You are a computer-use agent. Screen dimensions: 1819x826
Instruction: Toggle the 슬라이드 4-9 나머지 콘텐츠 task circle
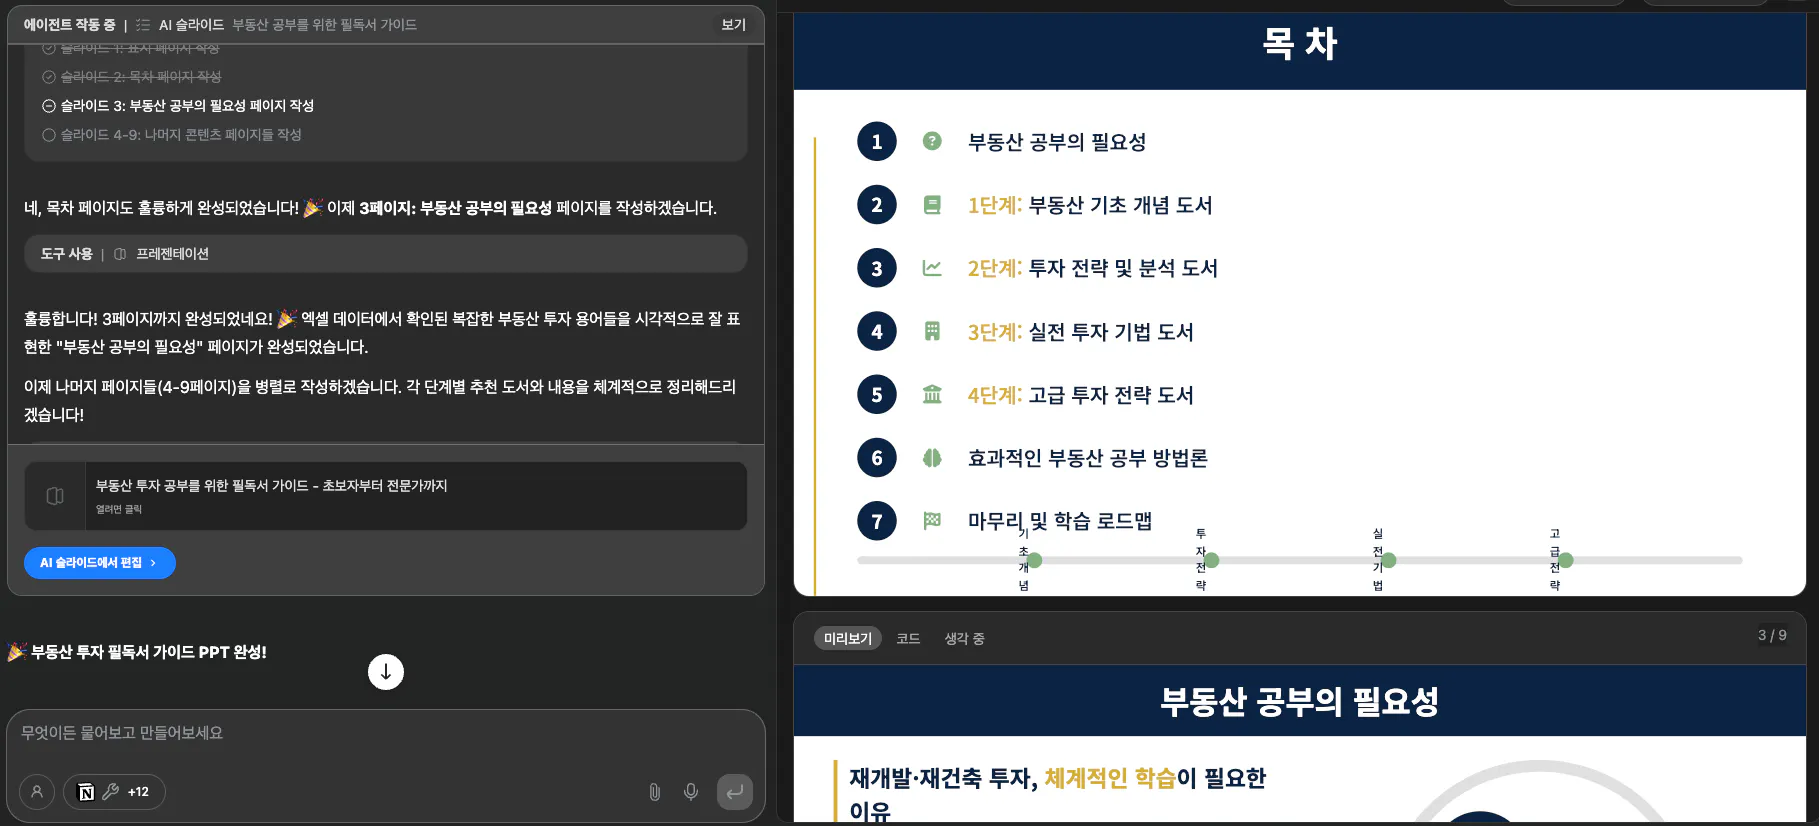tap(48, 135)
